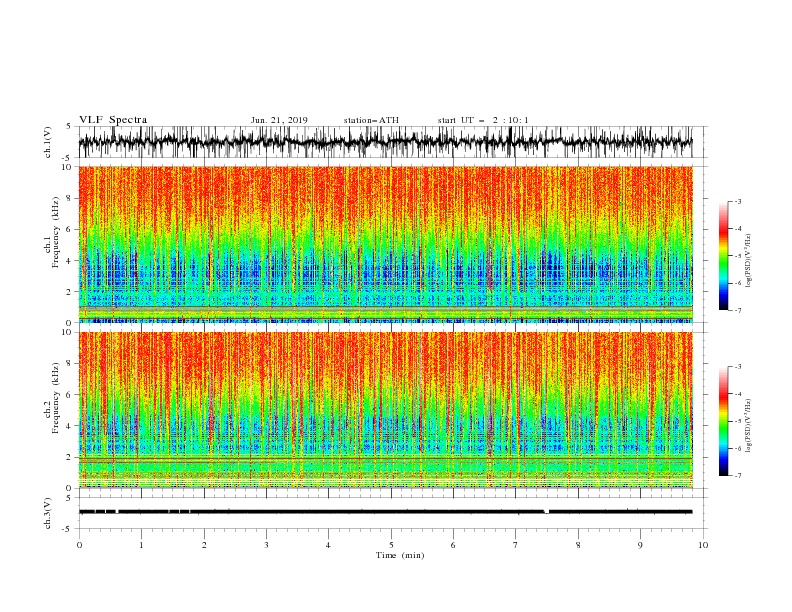Select the date text "Jun. 21, 2019"
The height and width of the screenshot is (612, 792).
pos(279,120)
